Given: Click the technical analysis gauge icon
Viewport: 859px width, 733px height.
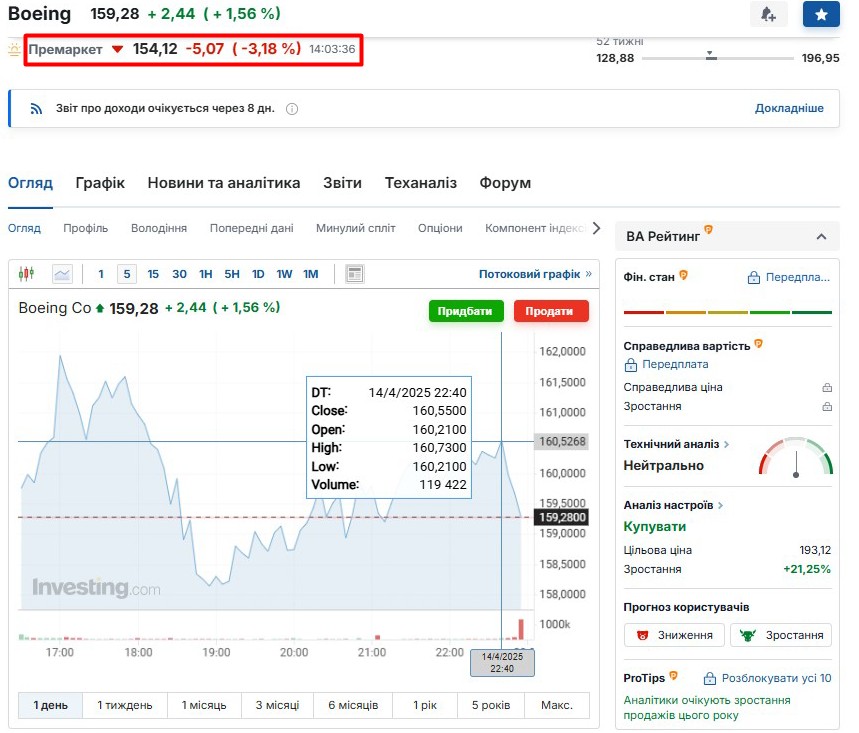Looking at the screenshot, I should tap(796, 457).
